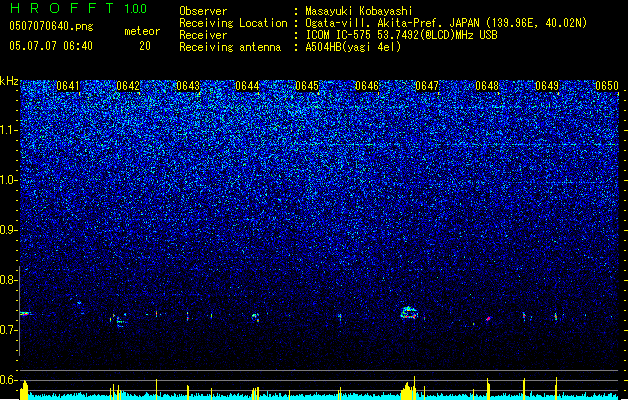Screen dimensions: 629x400
Task: Click the 0649 time marker
Action: tap(547, 86)
